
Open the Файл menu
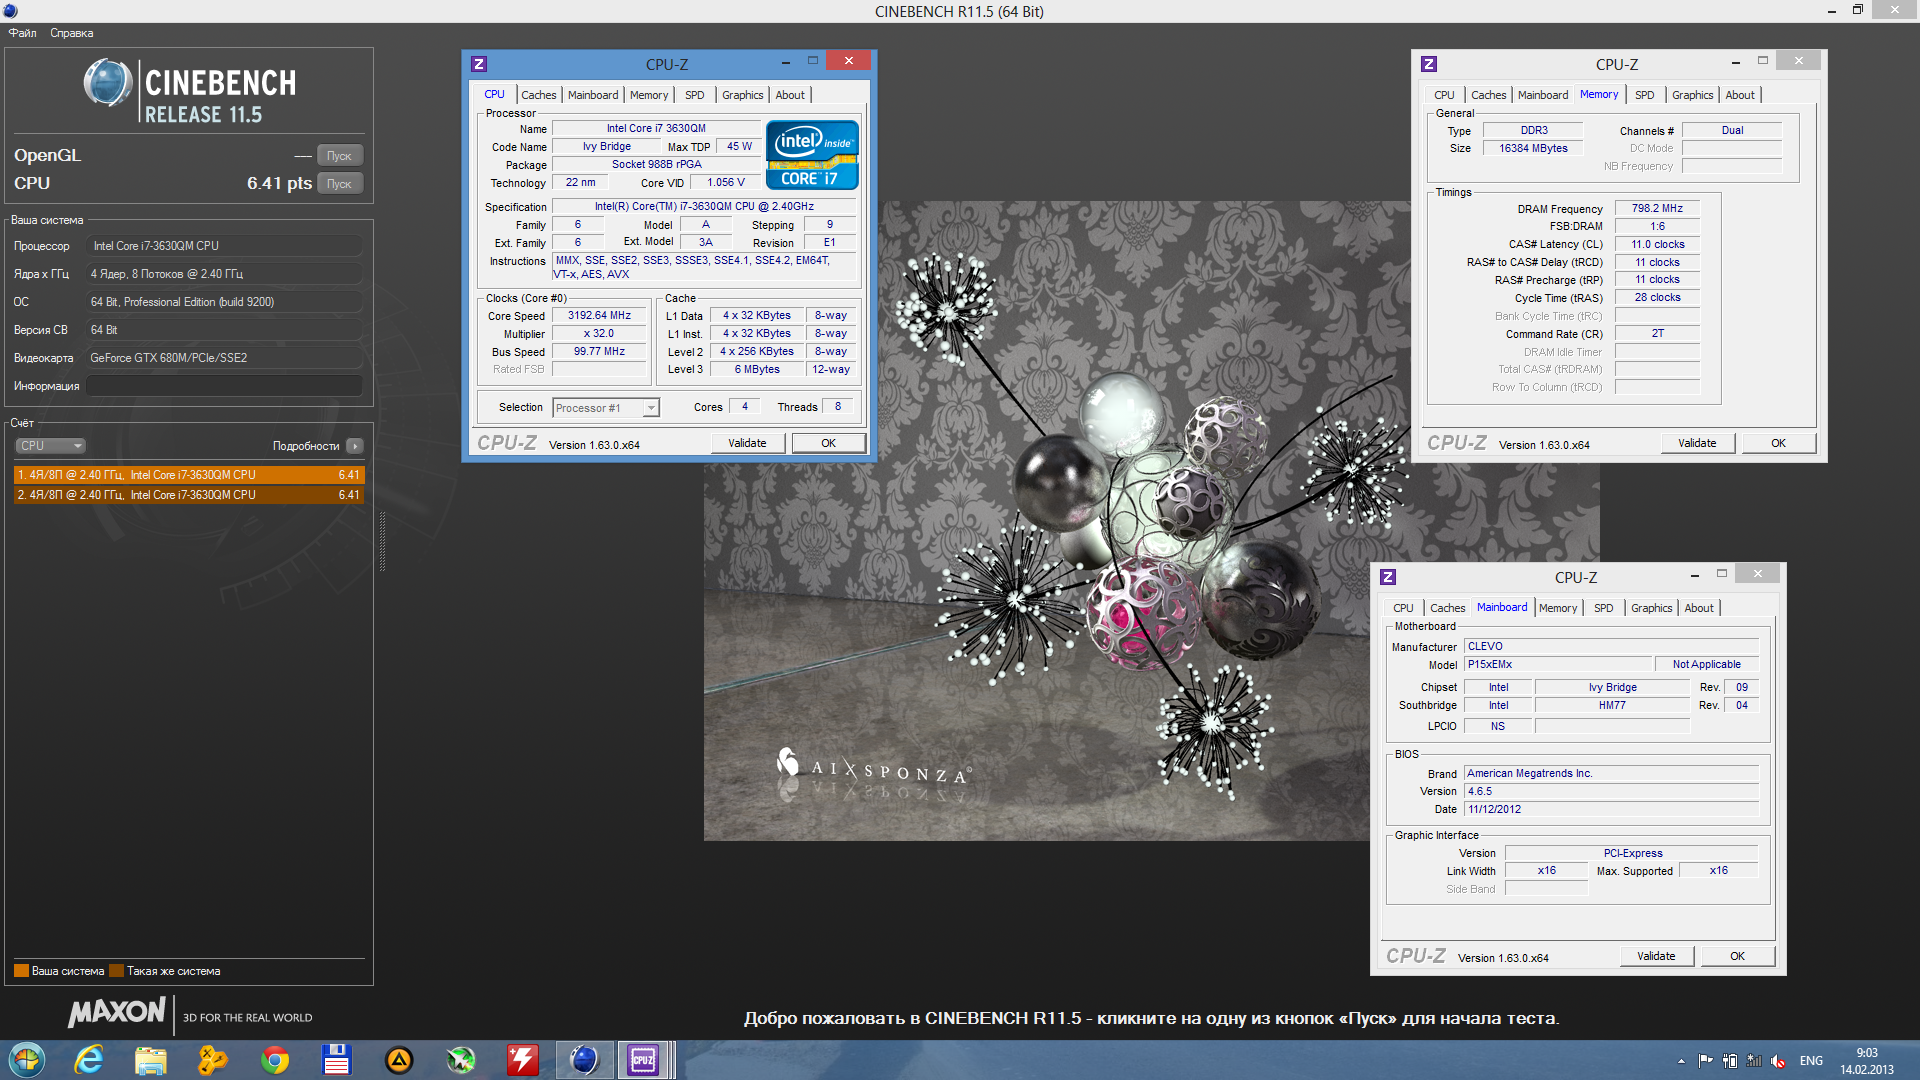click(x=22, y=33)
